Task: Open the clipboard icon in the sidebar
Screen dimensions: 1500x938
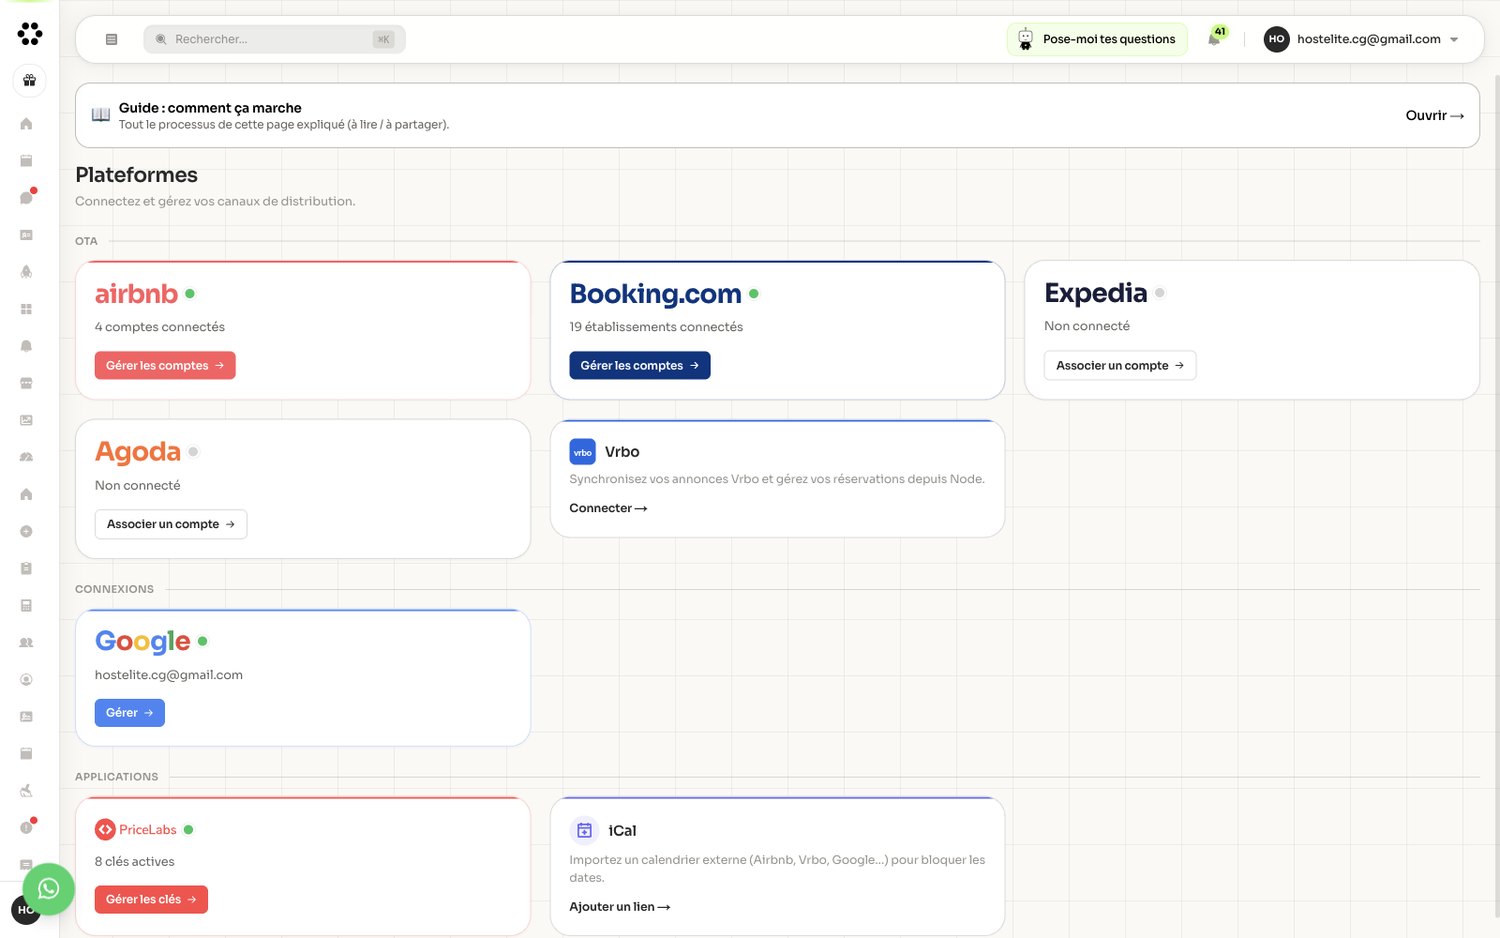Action: (26, 568)
